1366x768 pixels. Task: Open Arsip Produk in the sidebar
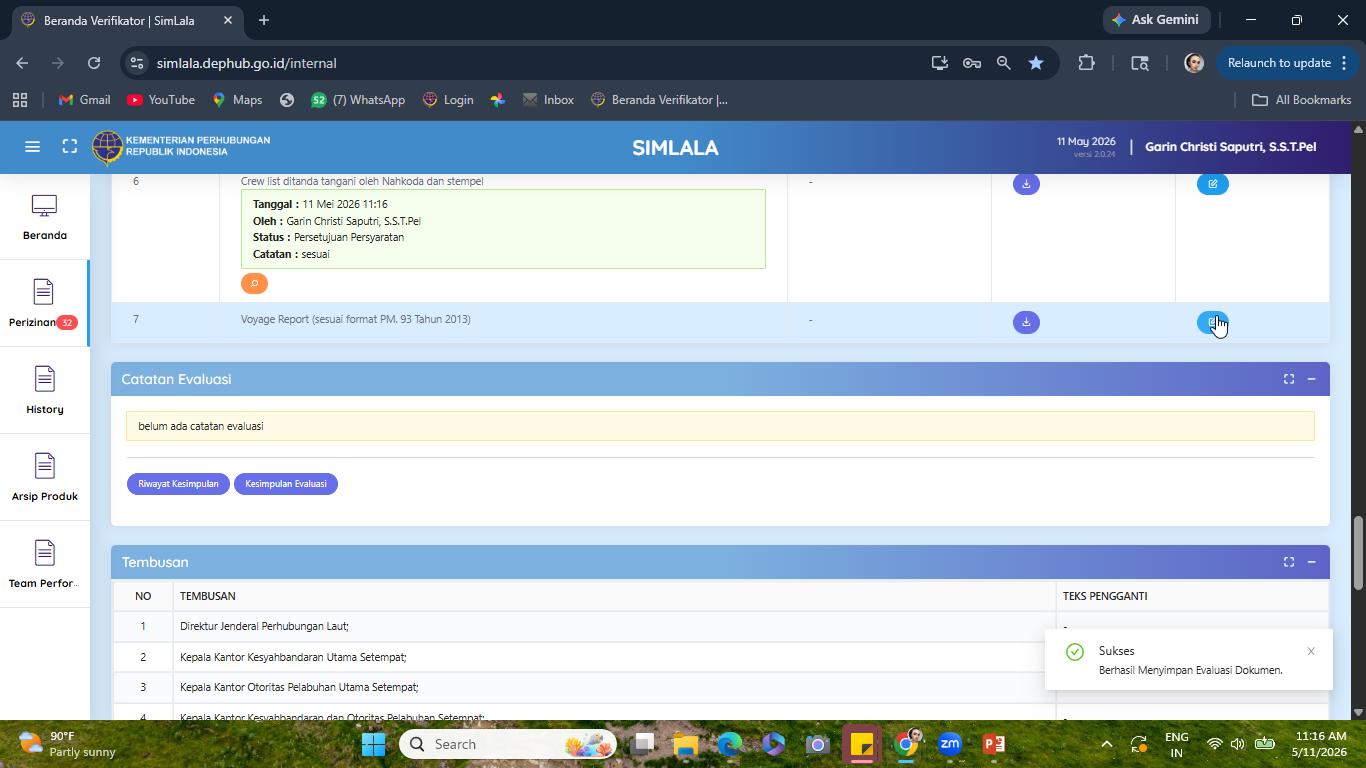tap(45, 477)
